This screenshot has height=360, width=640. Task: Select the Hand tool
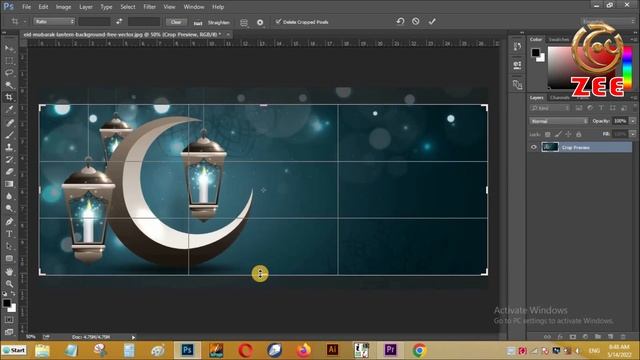[9, 272]
